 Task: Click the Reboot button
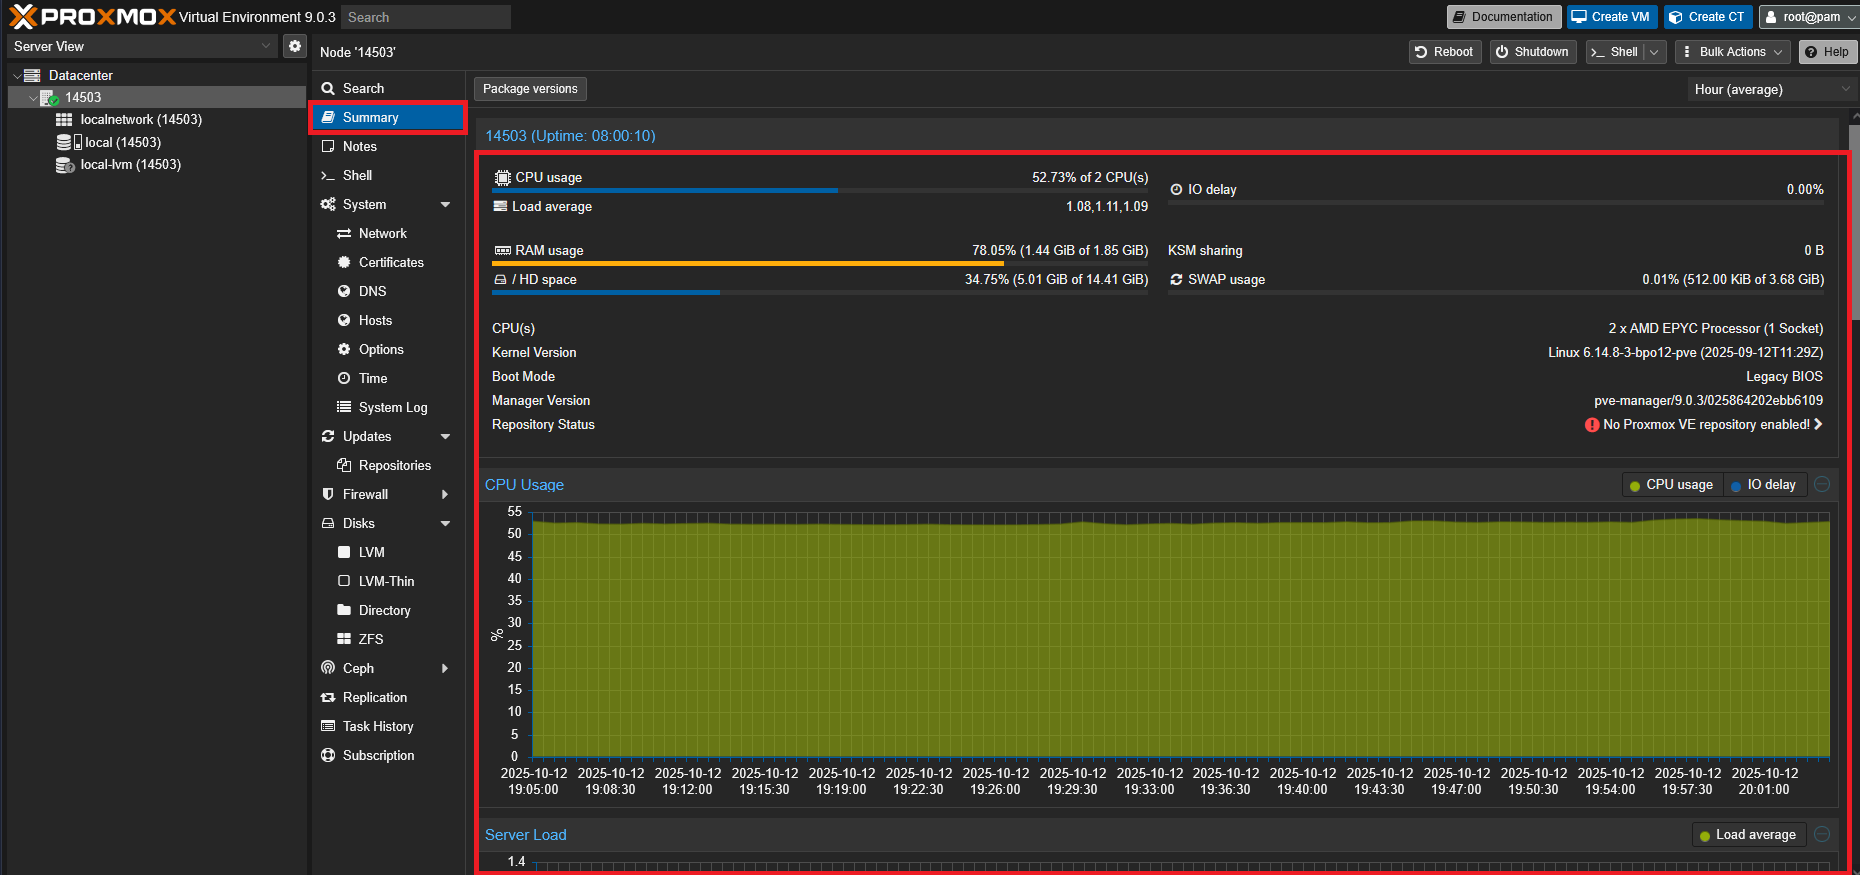point(1443,52)
